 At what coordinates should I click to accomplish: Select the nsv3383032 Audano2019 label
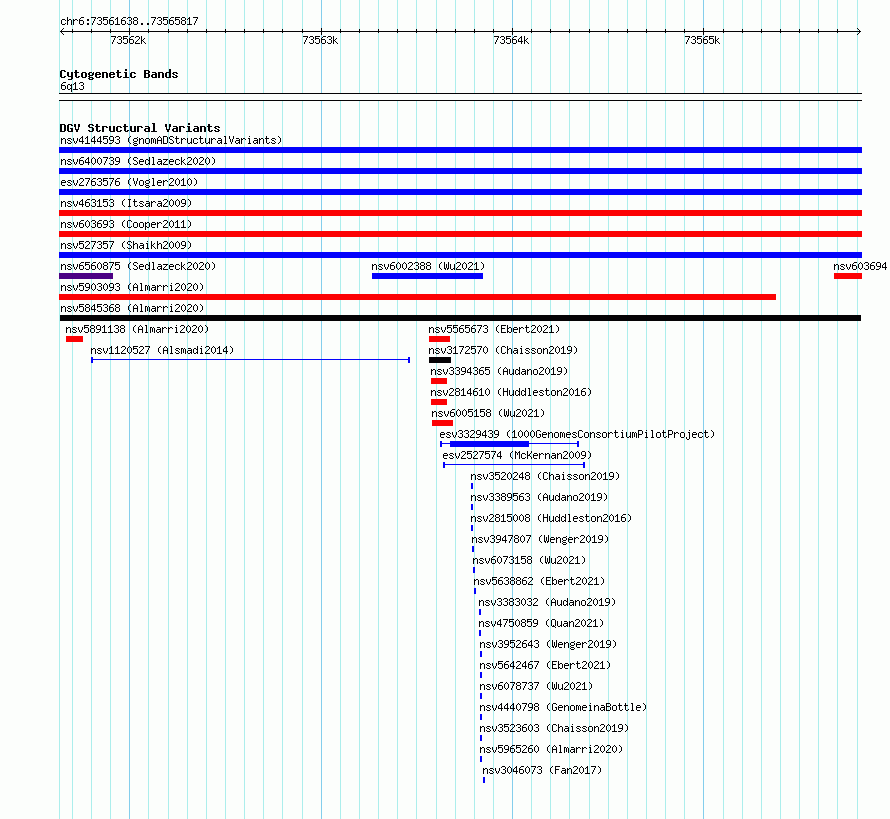tap(547, 602)
